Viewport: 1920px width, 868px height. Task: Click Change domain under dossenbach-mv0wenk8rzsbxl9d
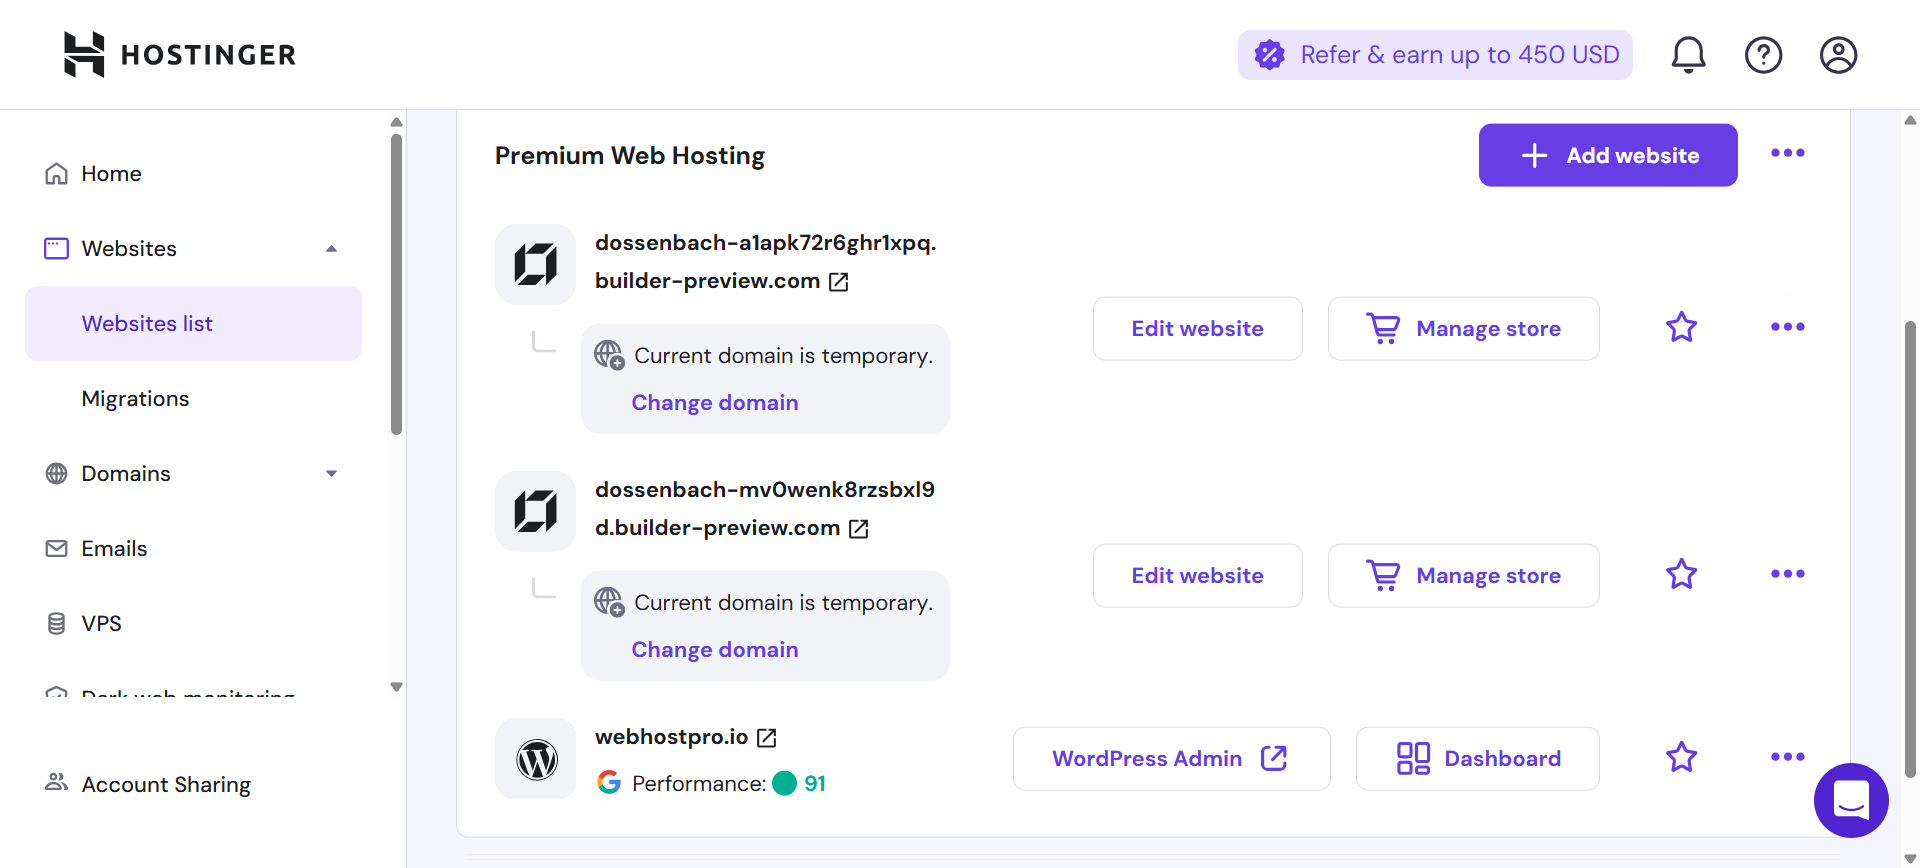click(715, 649)
